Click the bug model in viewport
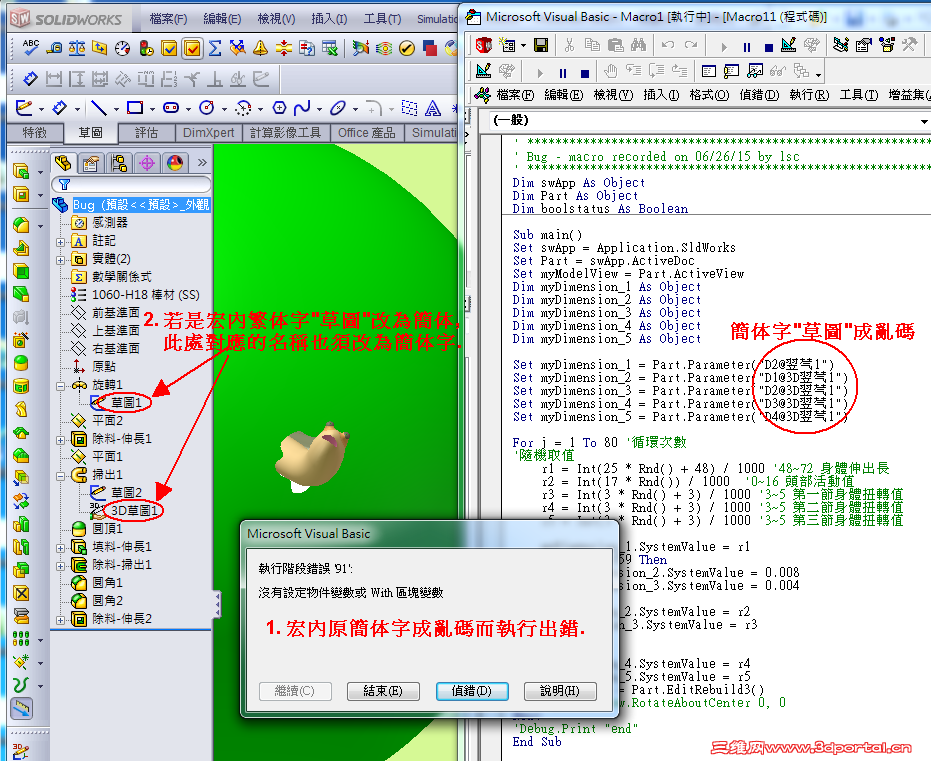 (312, 456)
